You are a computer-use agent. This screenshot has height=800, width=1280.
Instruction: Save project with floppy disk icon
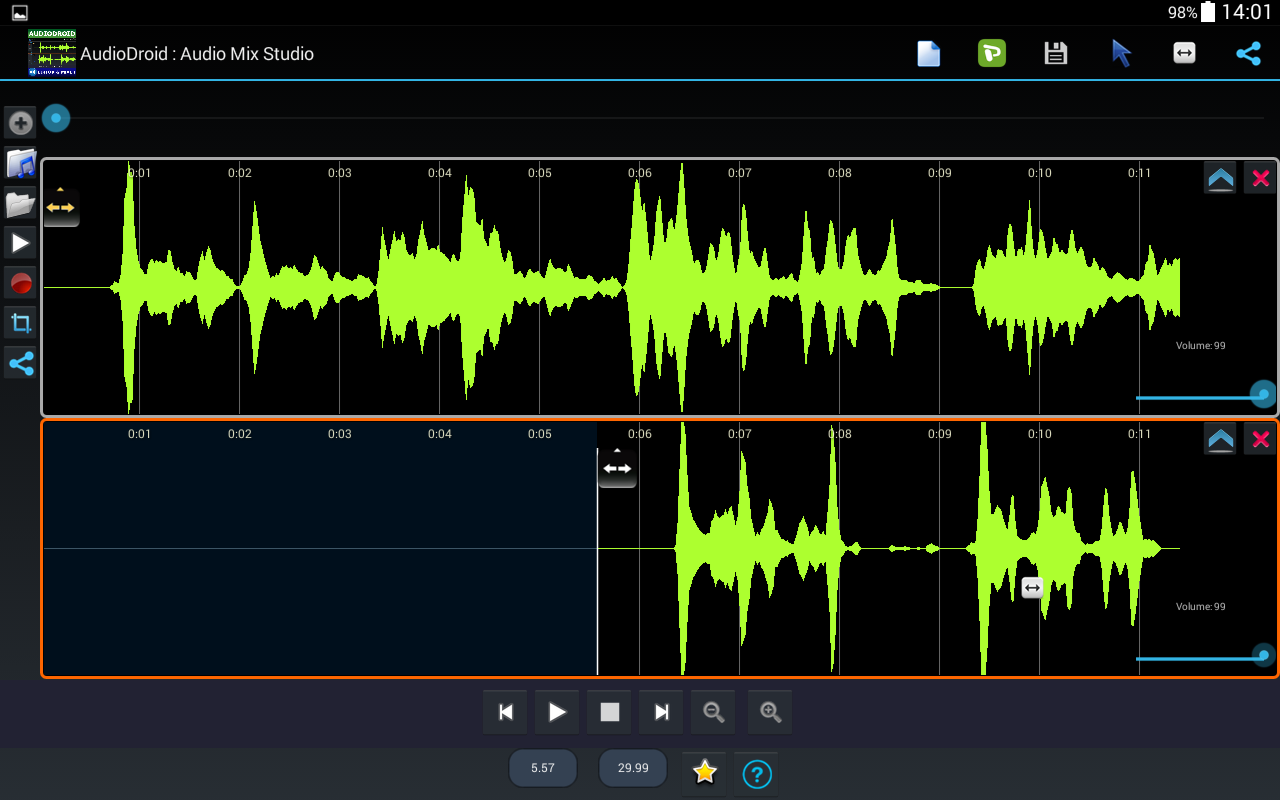pos(1055,54)
